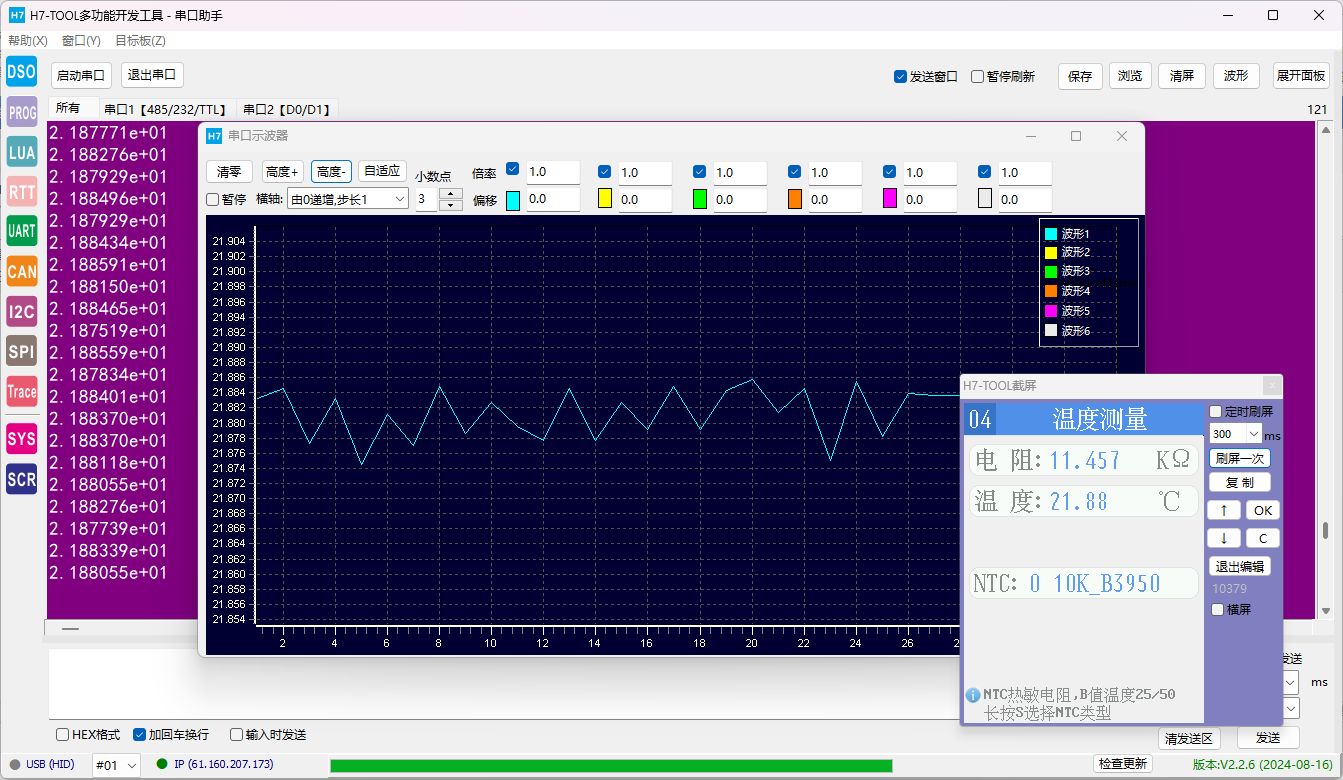Screen dimensions: 1343x780
Task: Open the 窗口(Y) menu
Action: (x=81, y=41)
